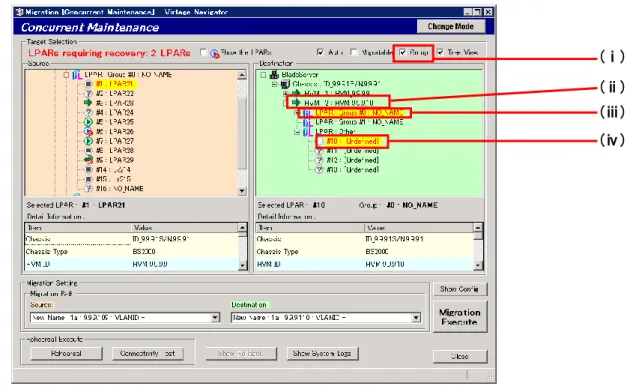
Task: Click the Connectivity Test button
Action: 147,354
